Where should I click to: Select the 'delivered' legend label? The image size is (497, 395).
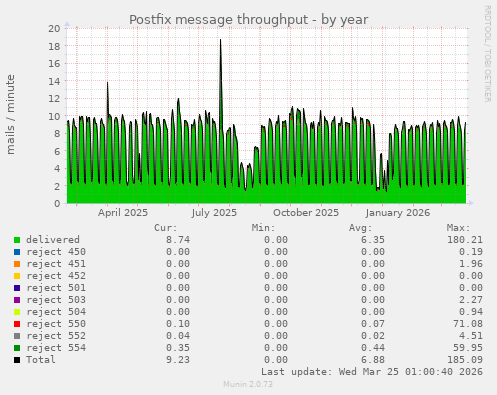(53, 240)
